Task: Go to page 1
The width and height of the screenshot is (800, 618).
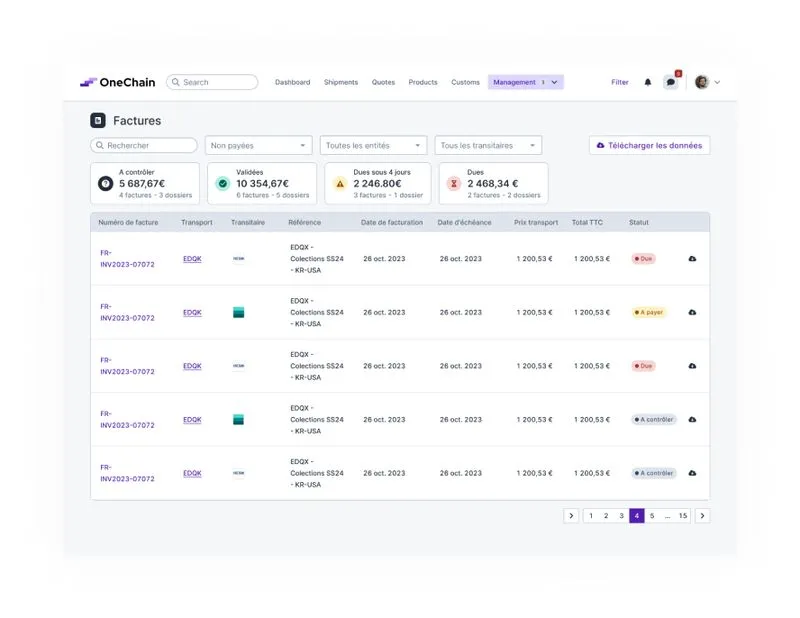Action: [x=591, y=516]
